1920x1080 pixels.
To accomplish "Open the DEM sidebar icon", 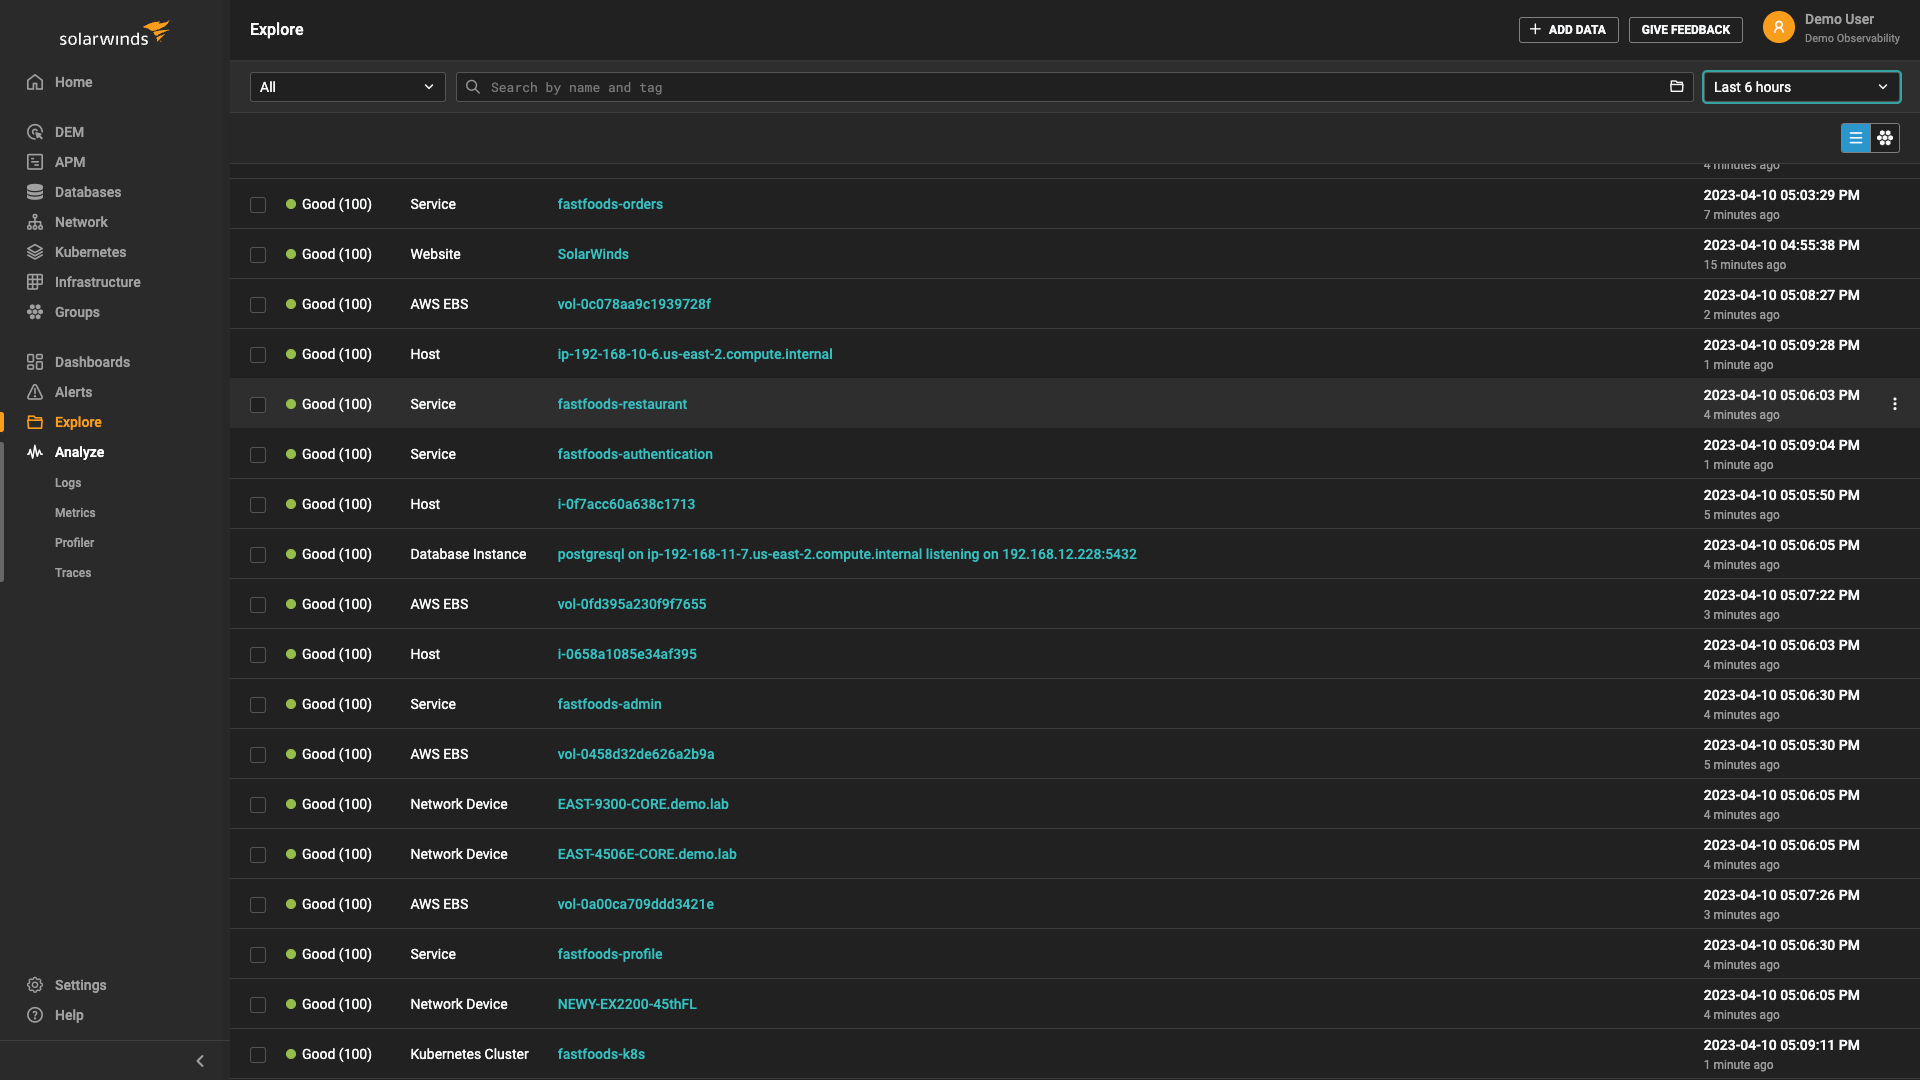I will tap(35, 132).
